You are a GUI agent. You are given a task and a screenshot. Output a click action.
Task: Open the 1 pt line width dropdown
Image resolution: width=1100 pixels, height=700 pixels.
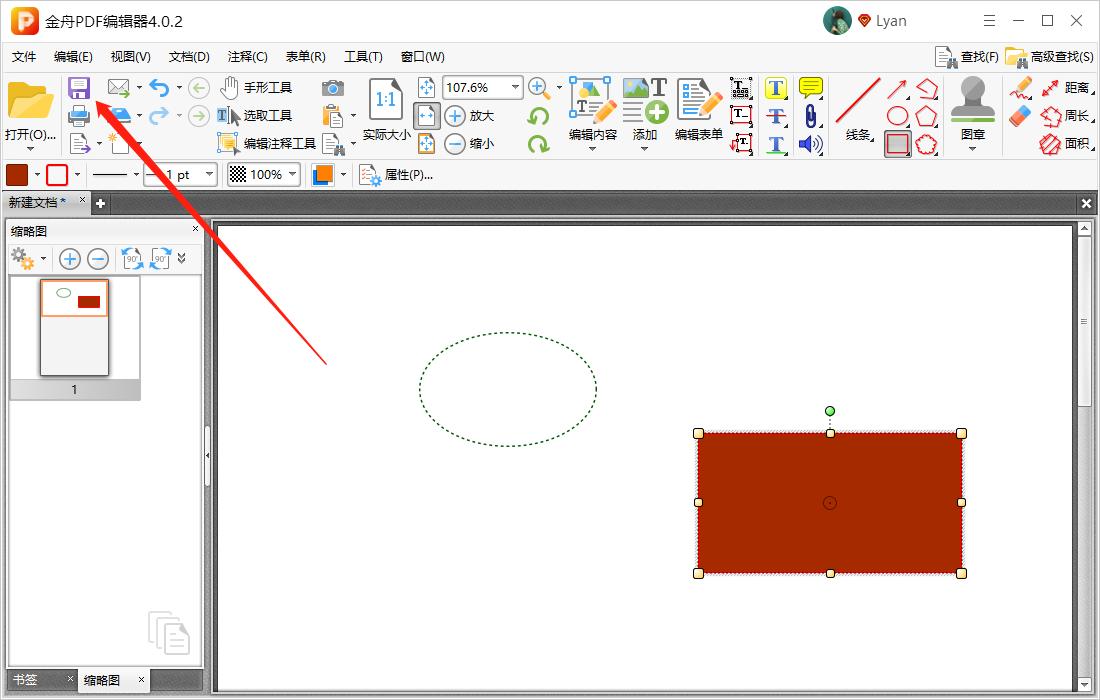pyautogui.click(x=209, y=175)
